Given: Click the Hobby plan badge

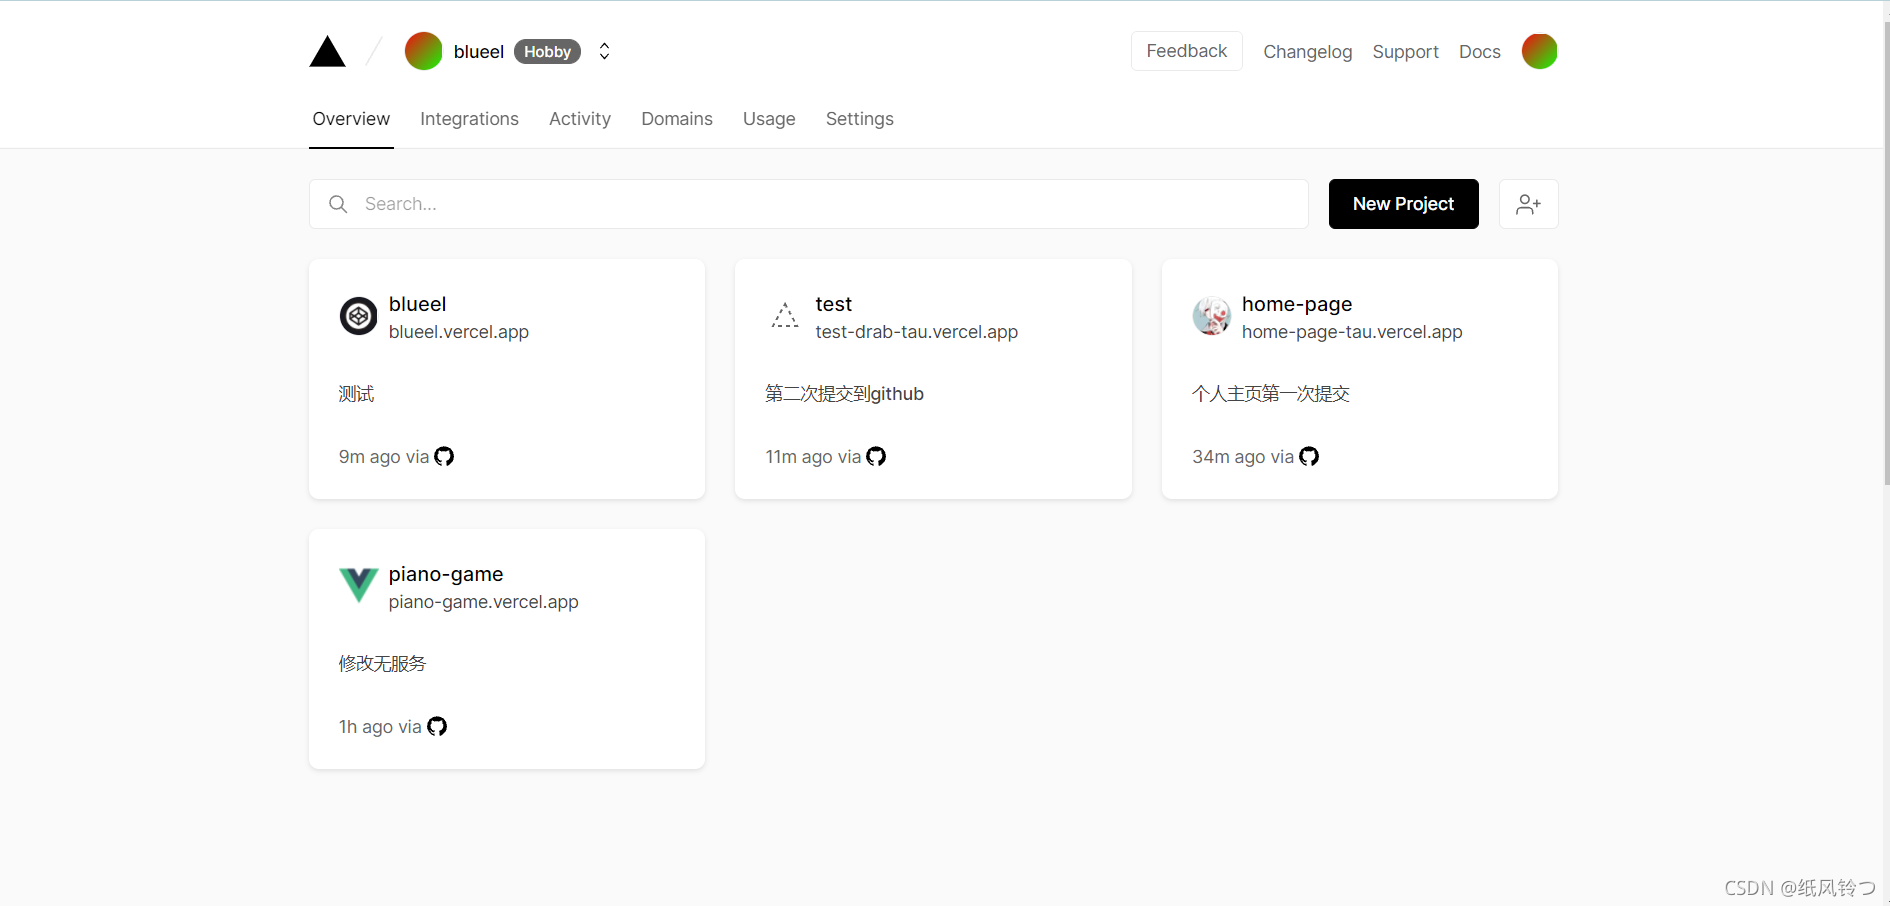Looking at the screenshot, I should click(x=547, y=52).
